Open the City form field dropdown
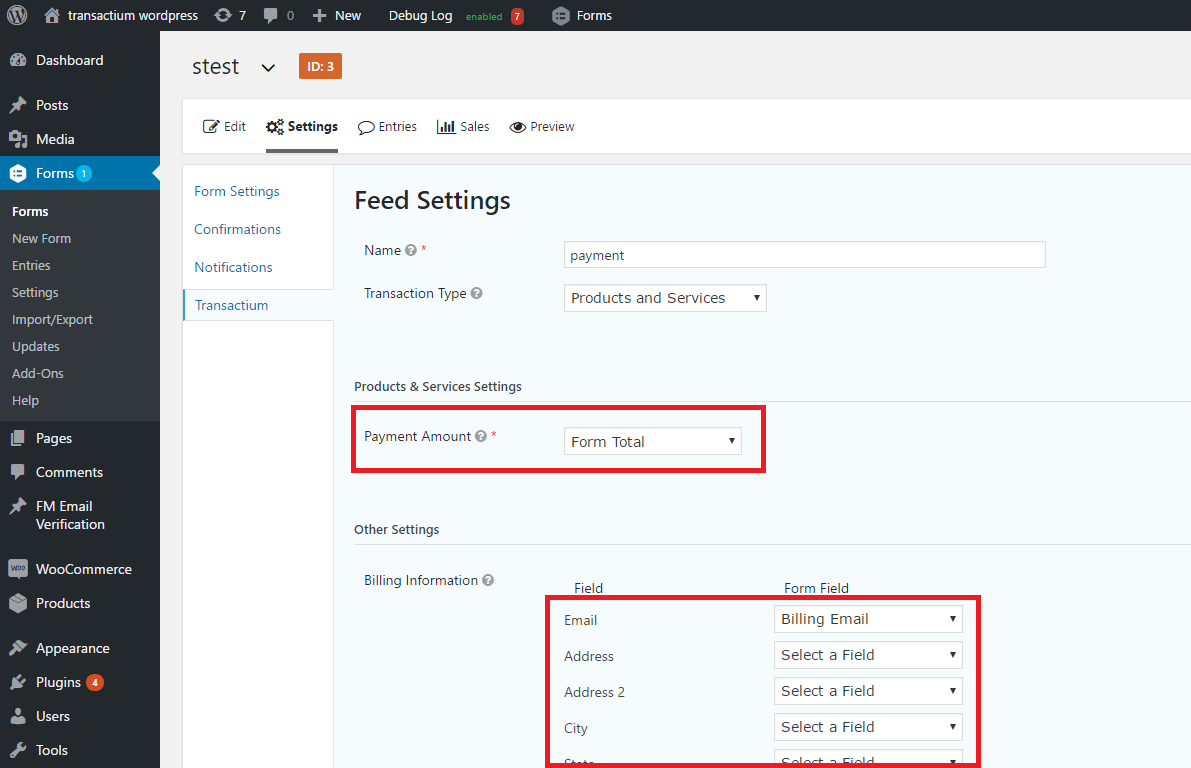The width and height of the screenshot is (1191, 768). click(868, 727)
